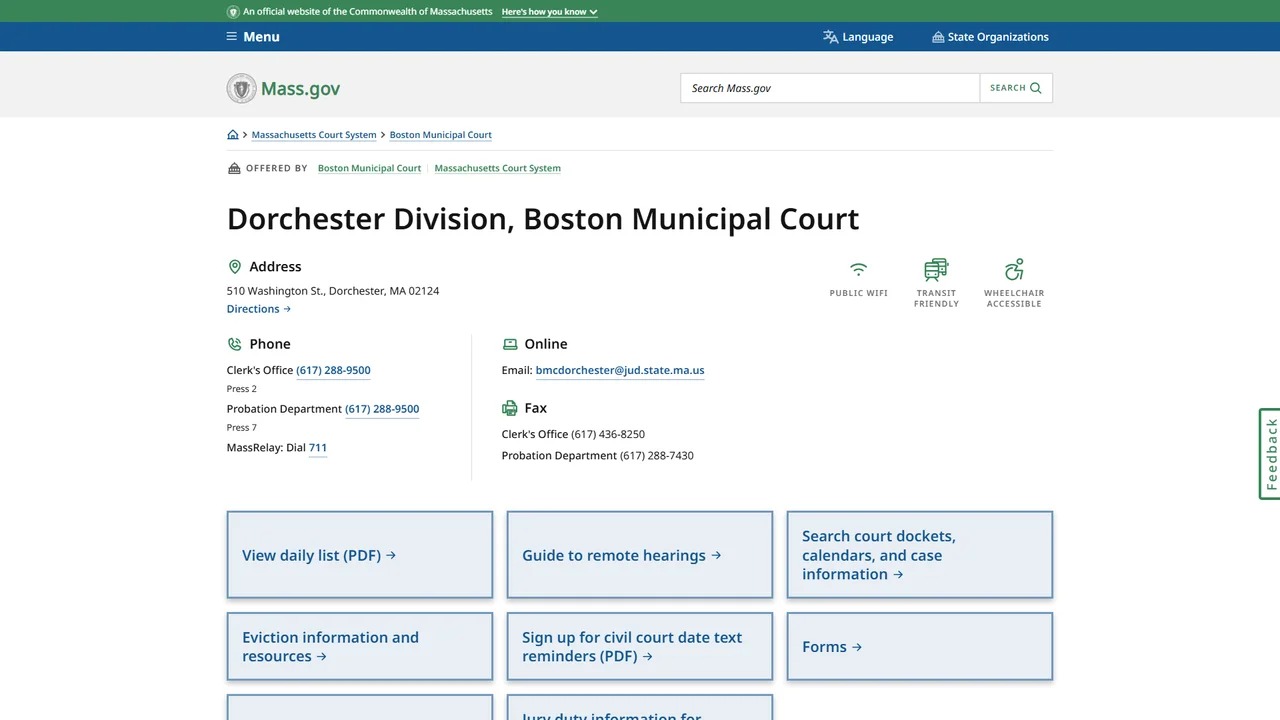Open Guide to remote hearings card
The width and height of the screenshot is (1280, 720).
(x=640, y=555)
